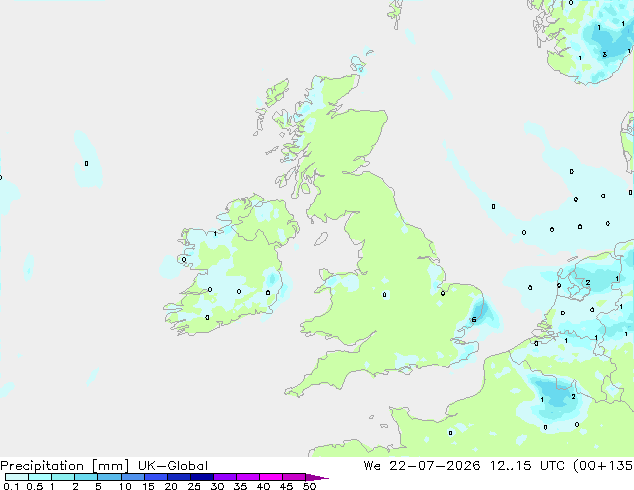
Task: Click the '12..15 UTC' time text
Action: pos(526,466)
